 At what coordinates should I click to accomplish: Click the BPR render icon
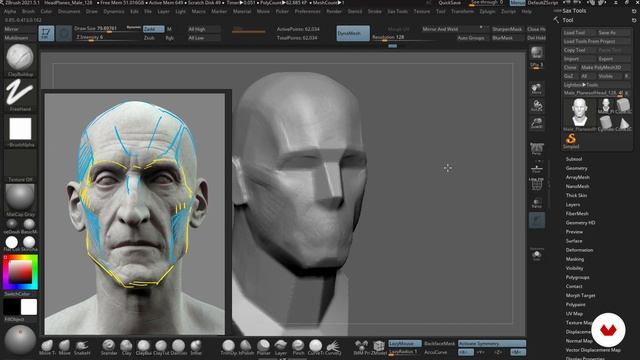[536, 53]
